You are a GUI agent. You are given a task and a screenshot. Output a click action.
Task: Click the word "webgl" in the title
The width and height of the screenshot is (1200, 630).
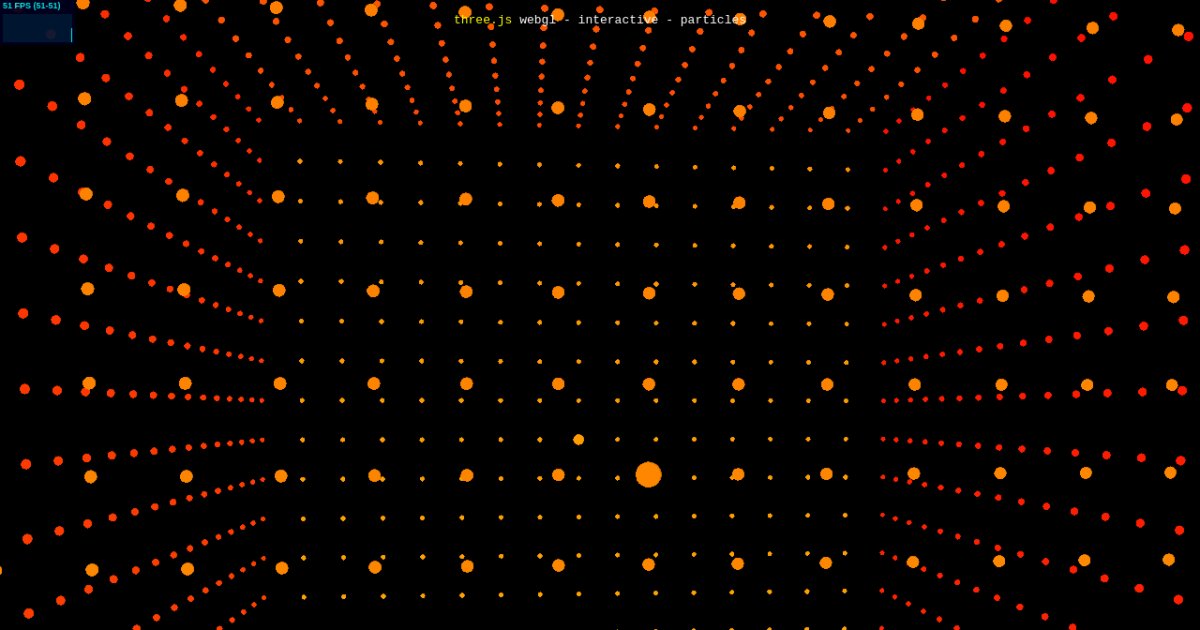(x=539, y=20)
